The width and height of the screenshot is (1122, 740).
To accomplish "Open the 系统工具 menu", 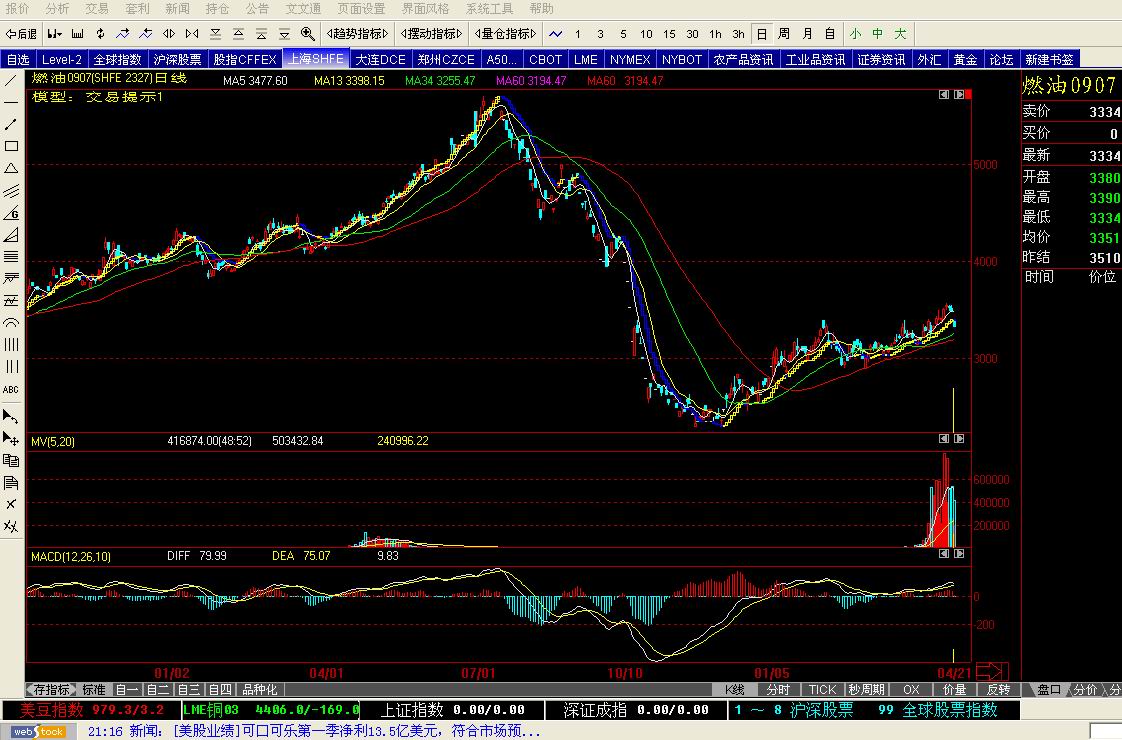I will [489, 9].
